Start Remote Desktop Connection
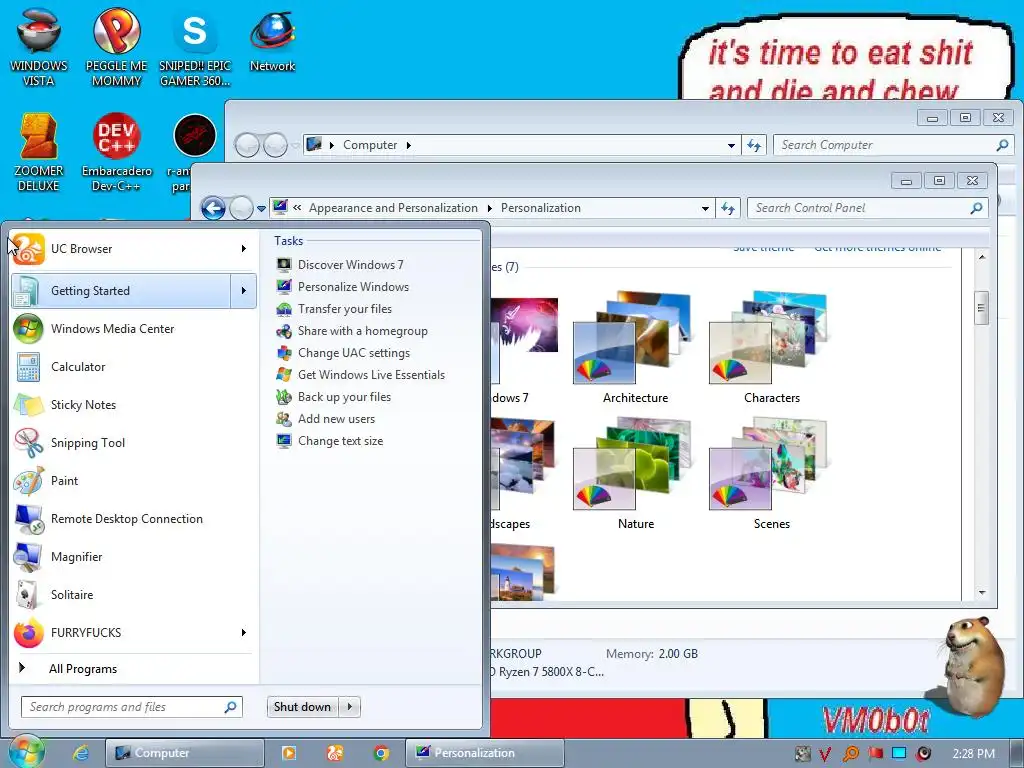Image resolution: width=1024 pixels, height=768 pixels. 133,519
